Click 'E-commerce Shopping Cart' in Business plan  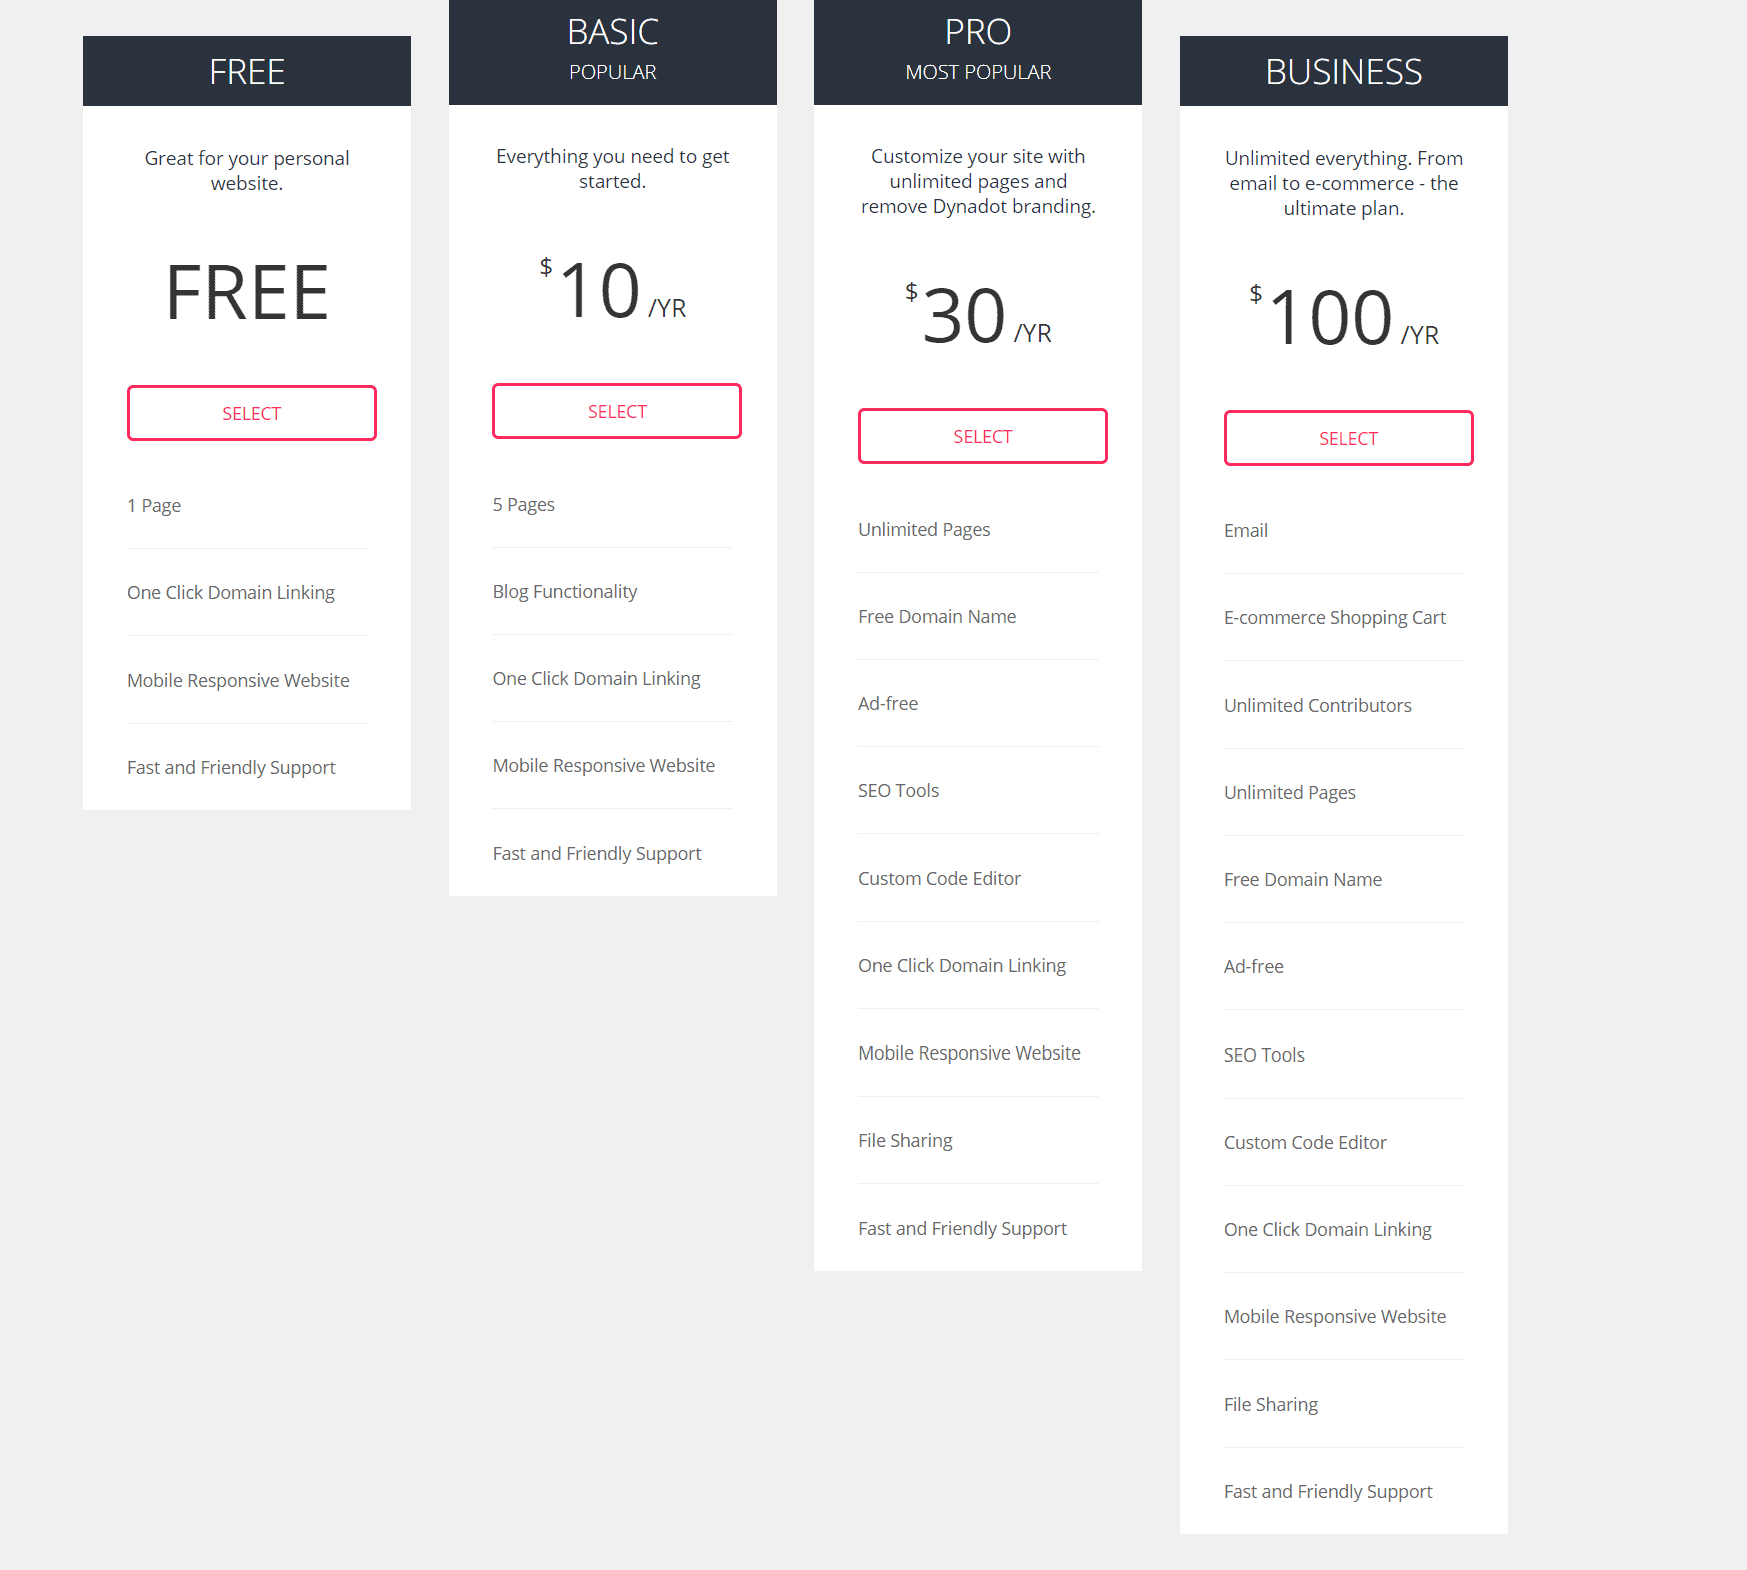(x=1335, y=617)
